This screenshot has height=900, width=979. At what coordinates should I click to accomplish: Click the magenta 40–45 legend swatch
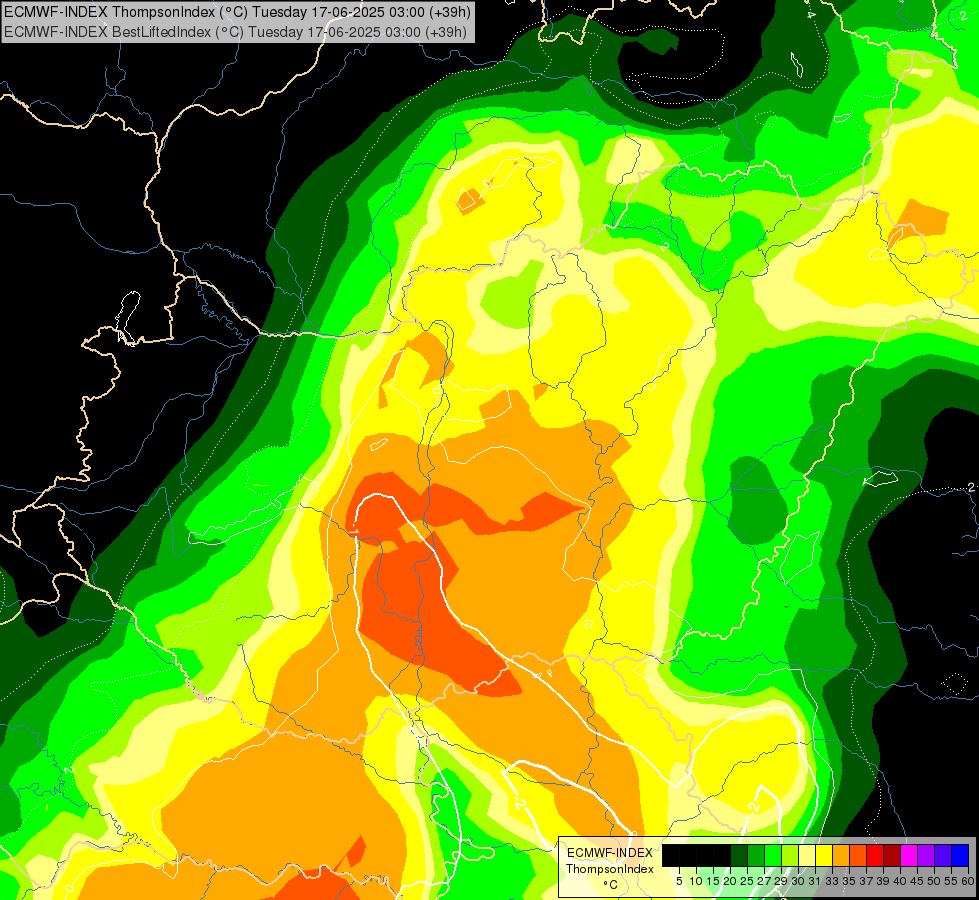pyautogui.click(x=909, y=855)
